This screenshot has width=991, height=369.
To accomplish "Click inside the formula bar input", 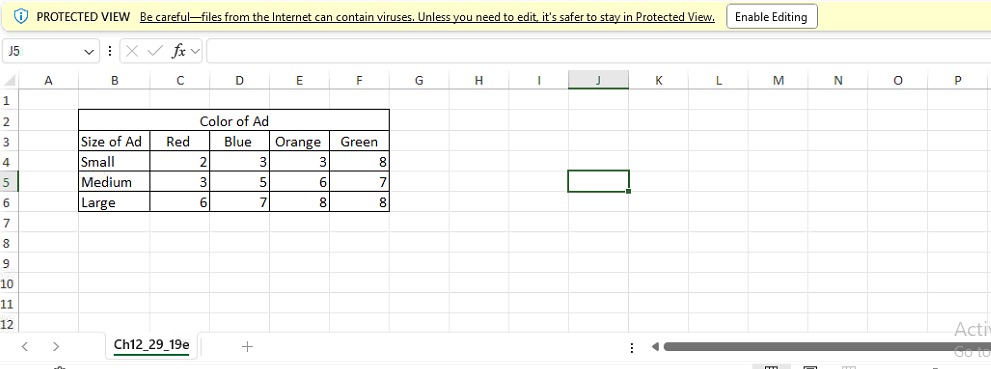I will pos(598,51).
